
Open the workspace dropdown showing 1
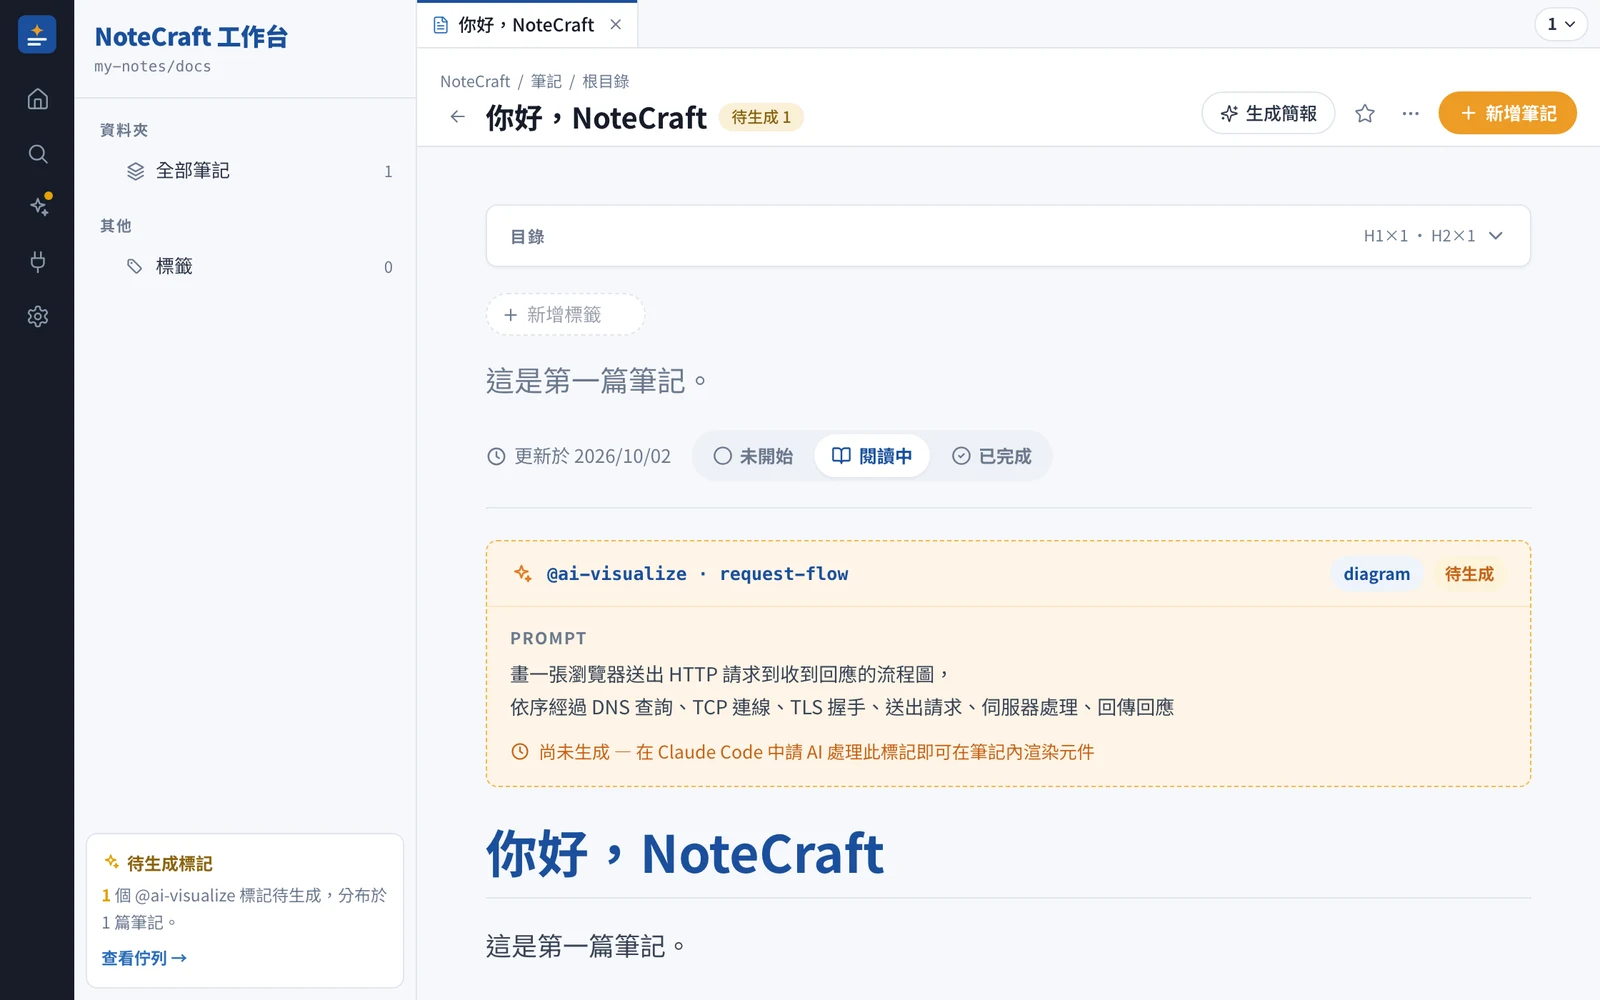tap(1561, 24)
